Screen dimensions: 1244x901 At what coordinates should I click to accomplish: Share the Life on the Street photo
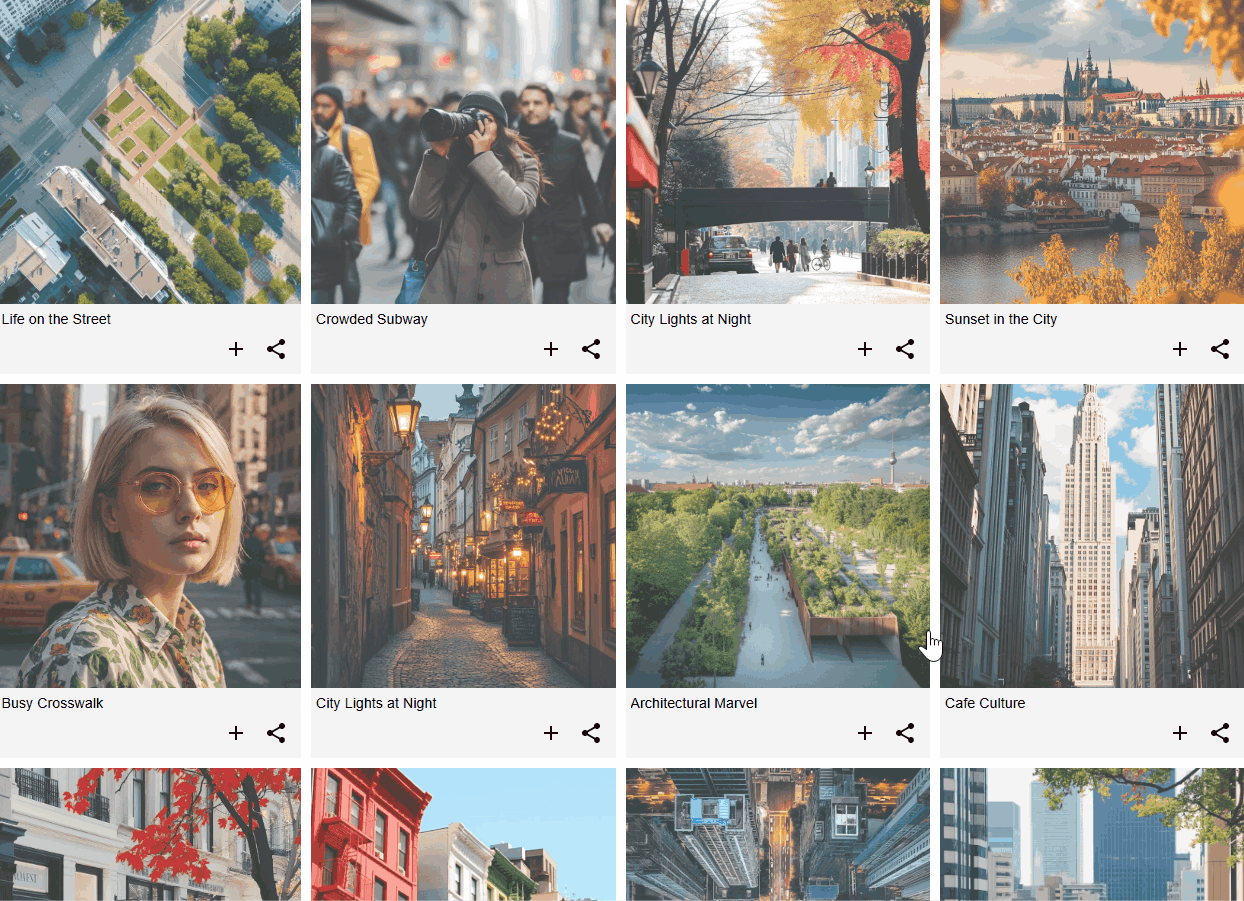tap(276, 349)
